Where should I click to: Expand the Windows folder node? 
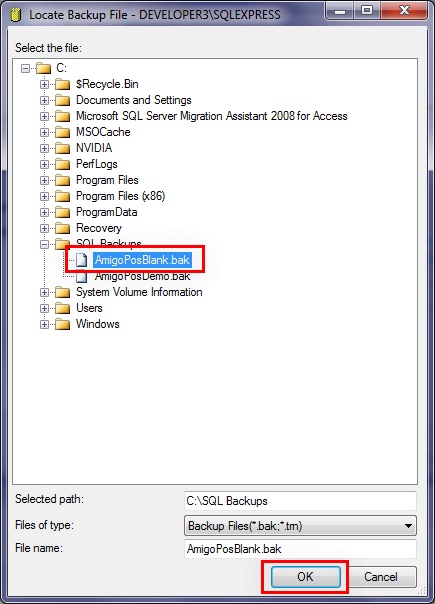(x=44, y=324)
